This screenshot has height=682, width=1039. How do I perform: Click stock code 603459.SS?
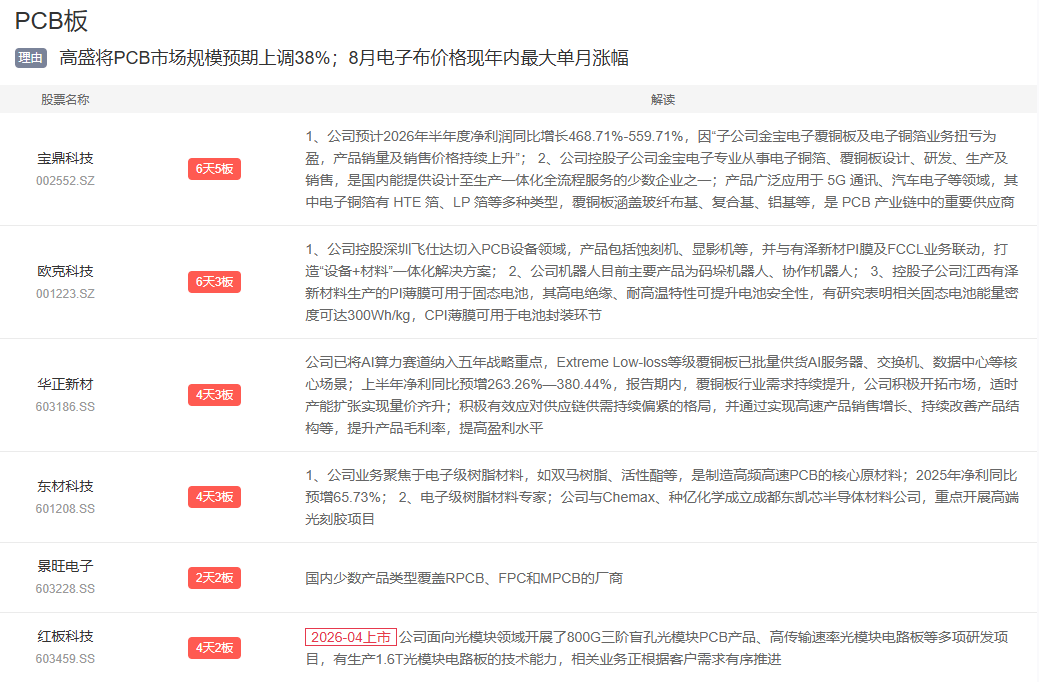[x=65, y=659]
